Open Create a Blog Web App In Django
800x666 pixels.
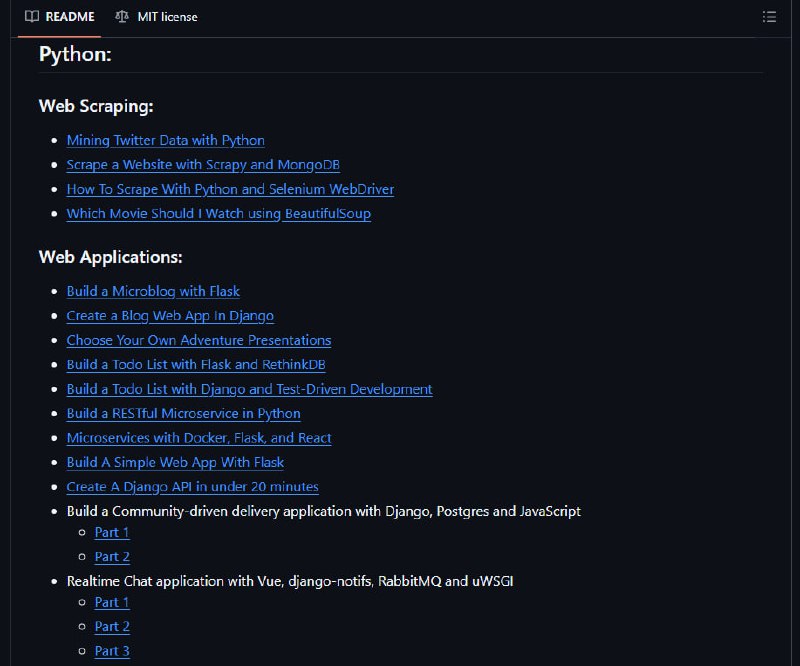170,316
